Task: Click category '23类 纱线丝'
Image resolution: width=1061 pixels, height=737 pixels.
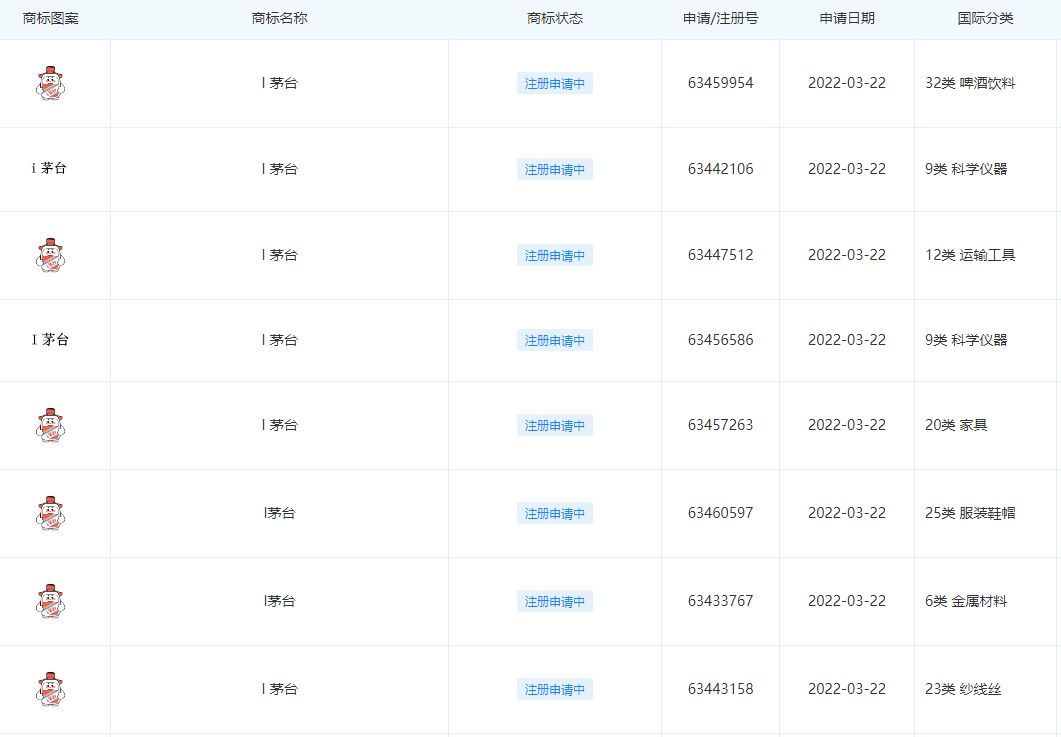Action: [x=963, y=688]
